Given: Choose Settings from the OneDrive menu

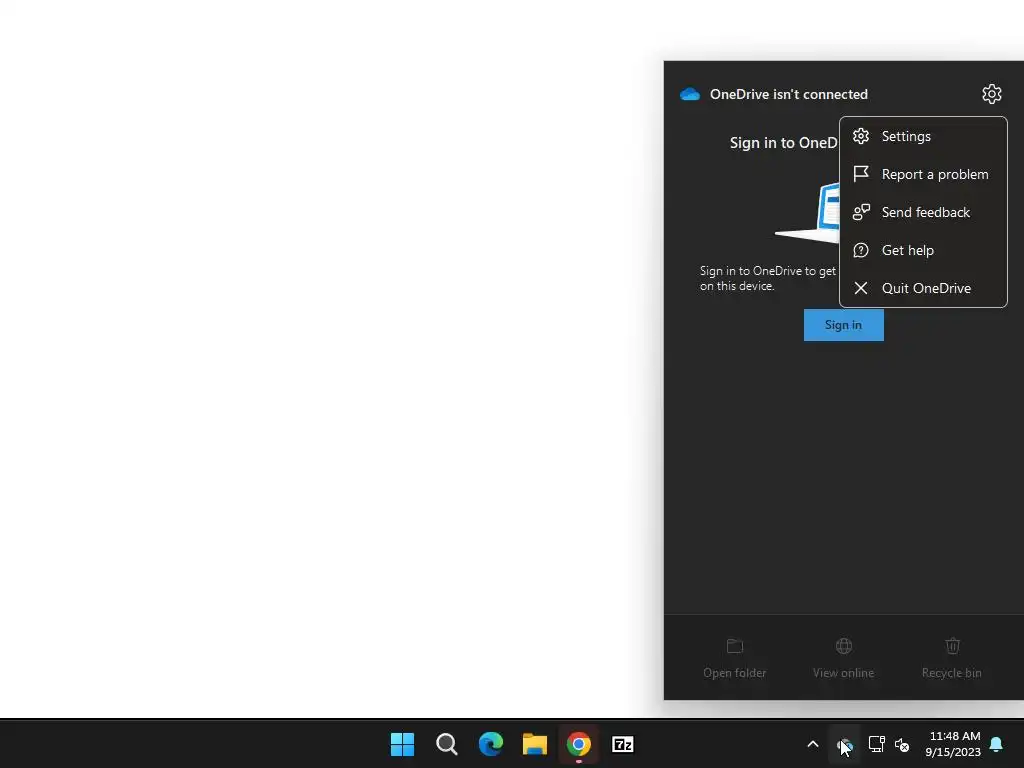Looking at the screenshot, I should (x=923, y=136).
